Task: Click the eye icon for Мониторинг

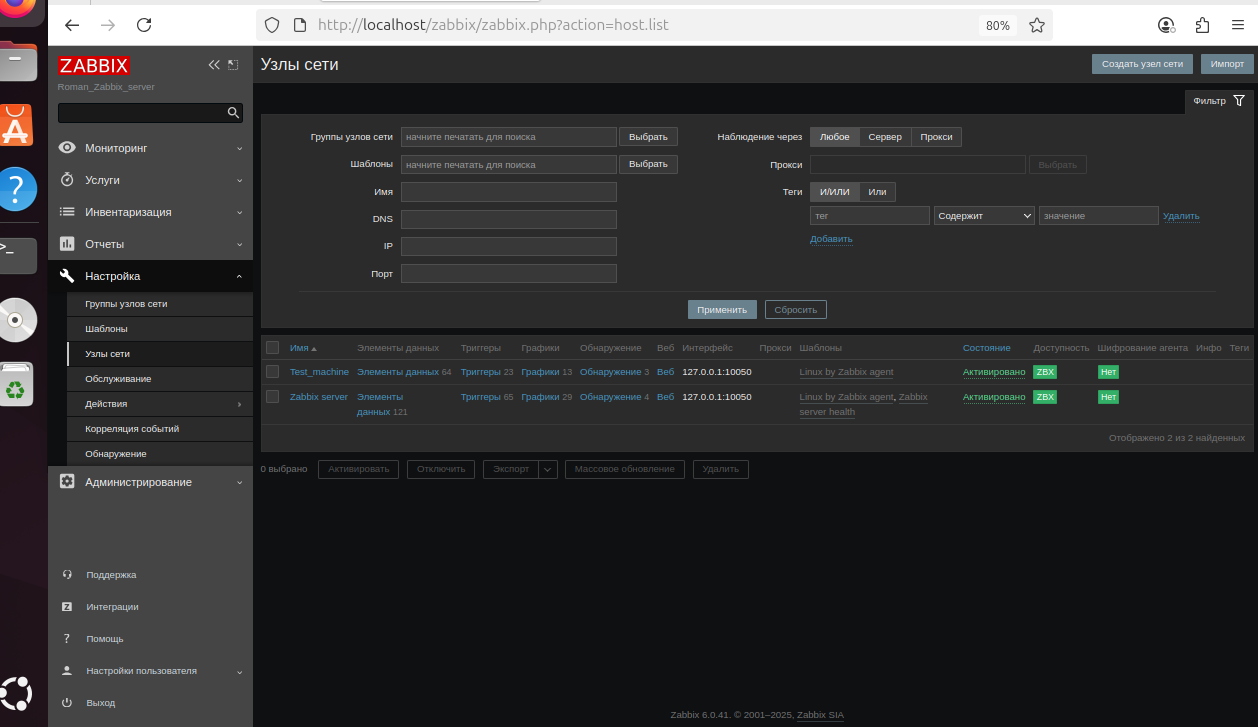Action: (67, 148)
